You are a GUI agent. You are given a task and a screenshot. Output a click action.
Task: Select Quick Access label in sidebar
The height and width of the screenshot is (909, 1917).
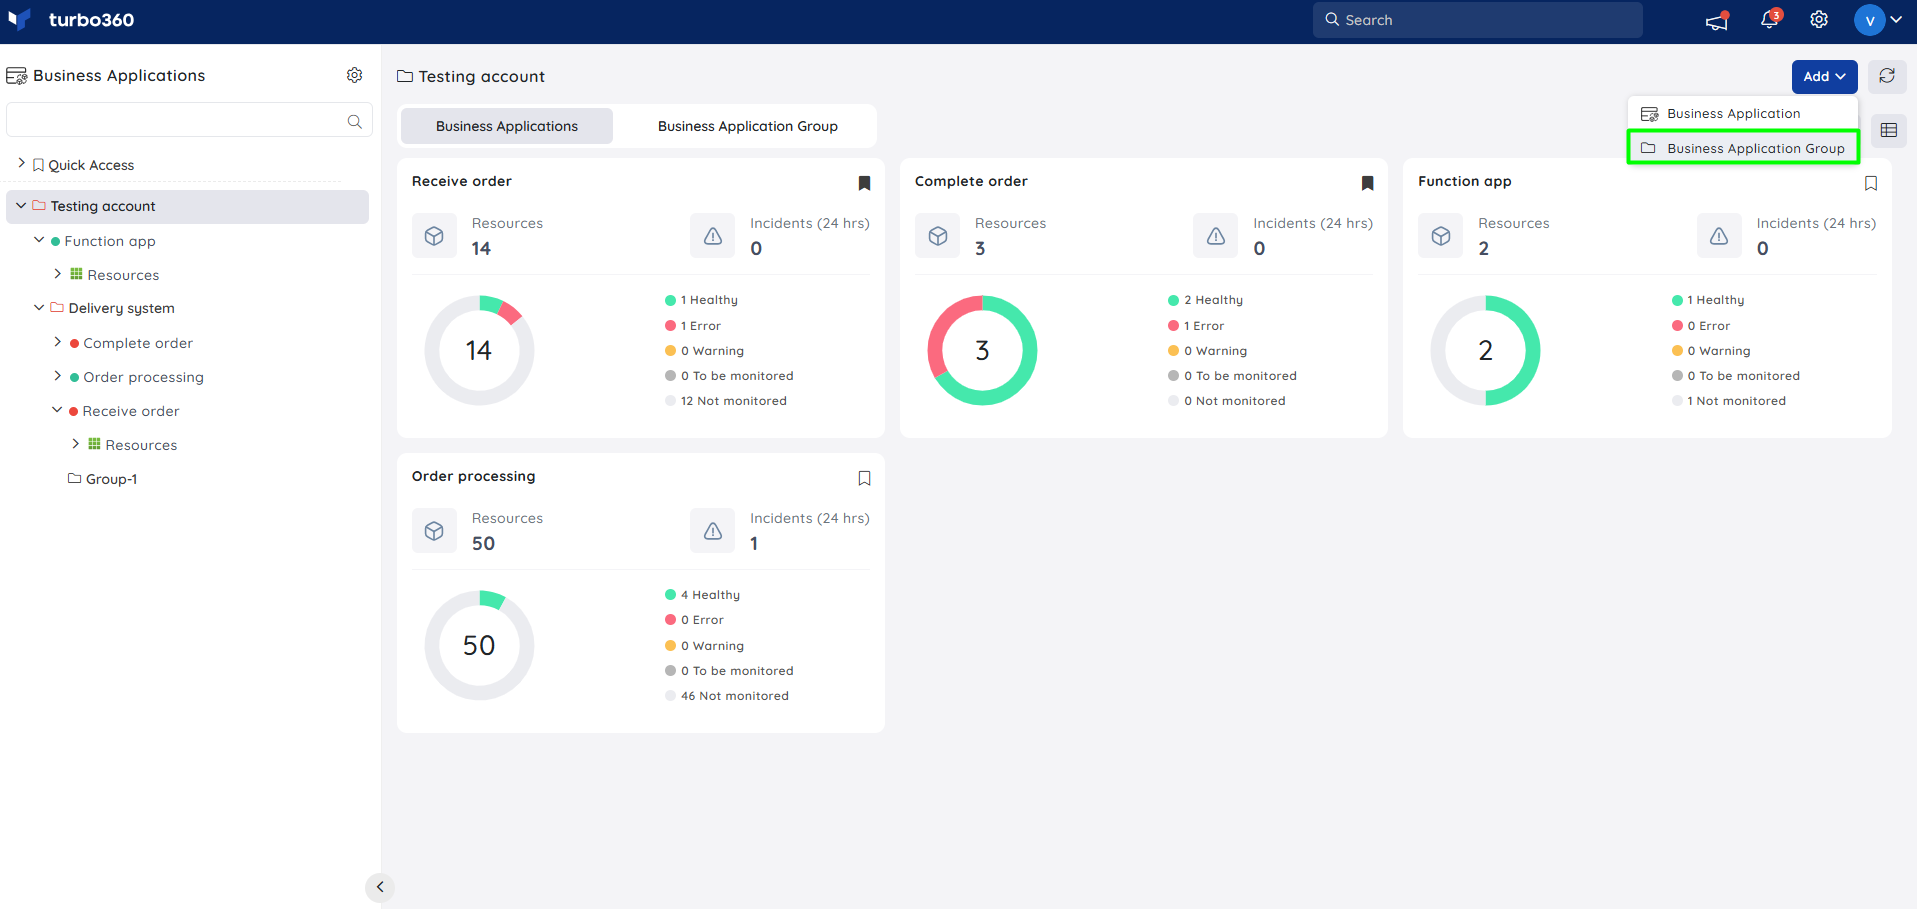pos(91,165)
